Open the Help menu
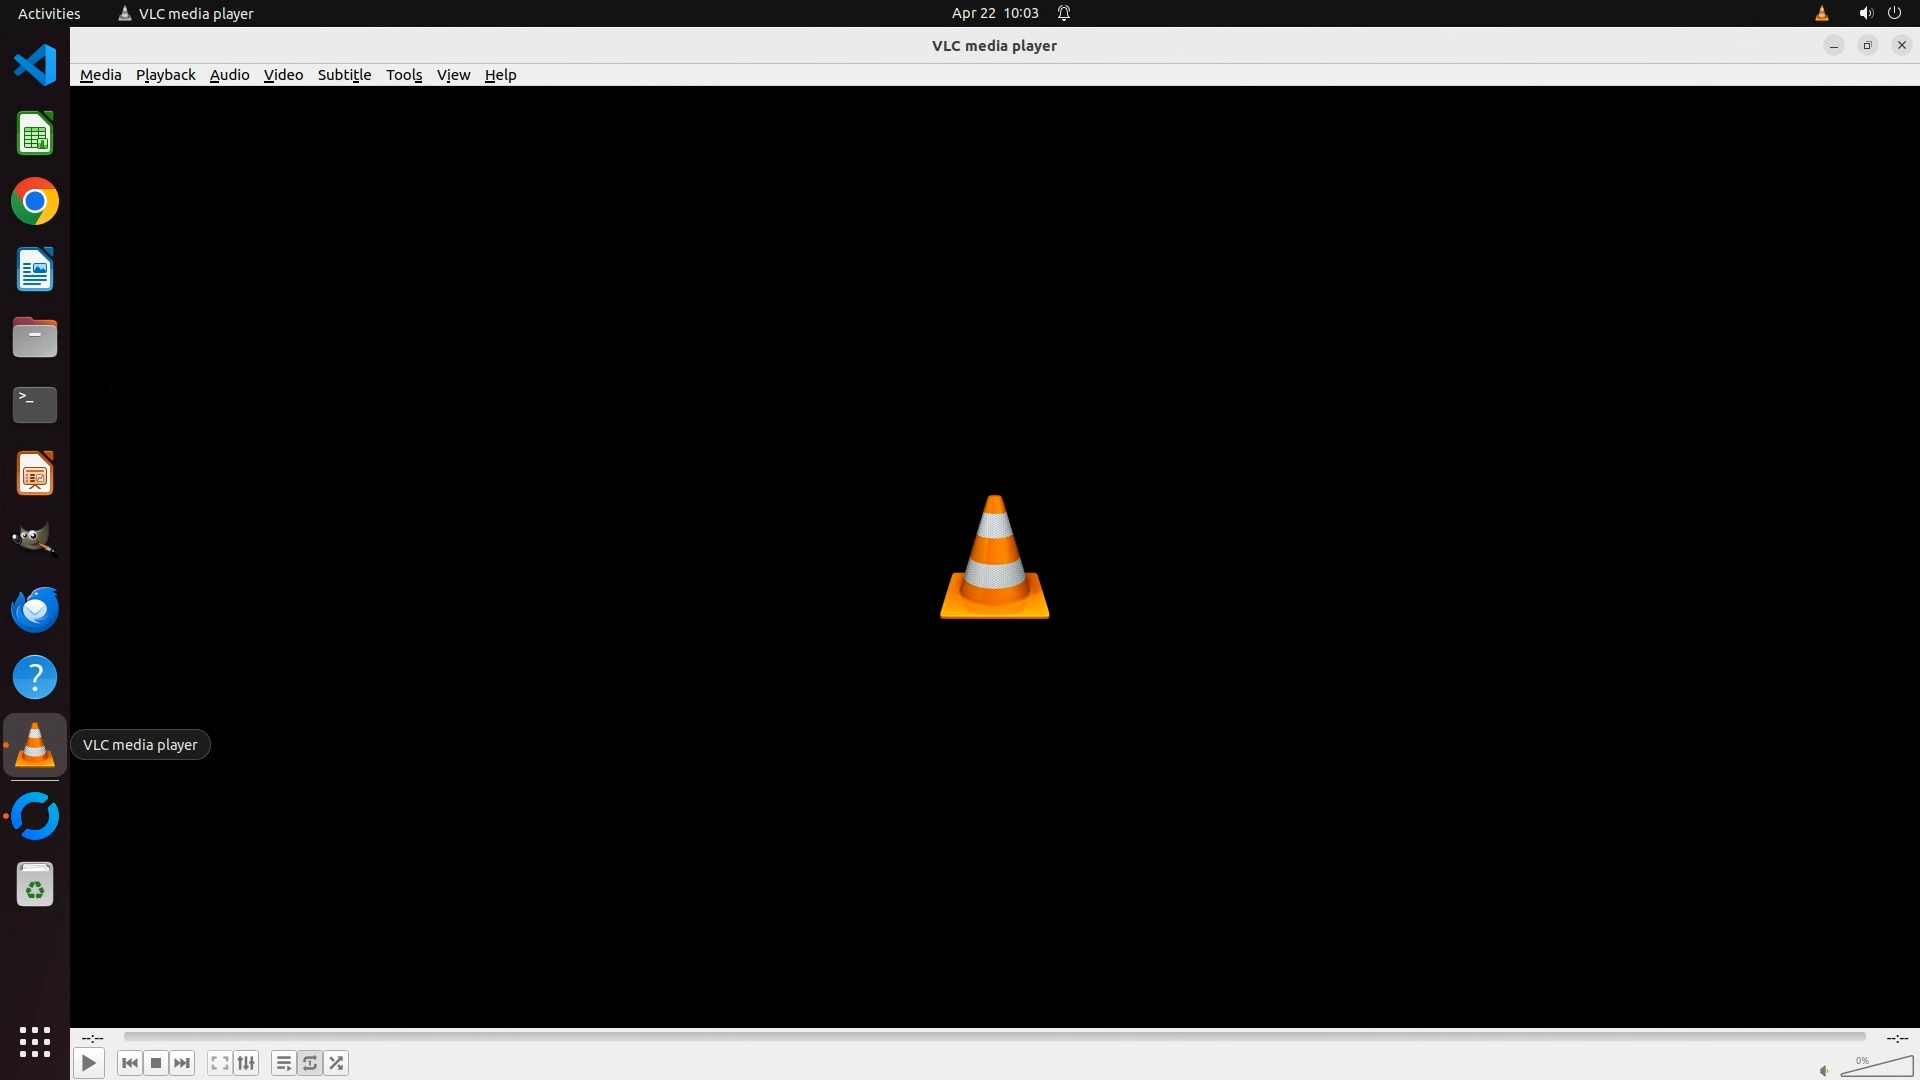Screen dimensions: 1920x1080 pyautogui.click(x=500, y=75)
